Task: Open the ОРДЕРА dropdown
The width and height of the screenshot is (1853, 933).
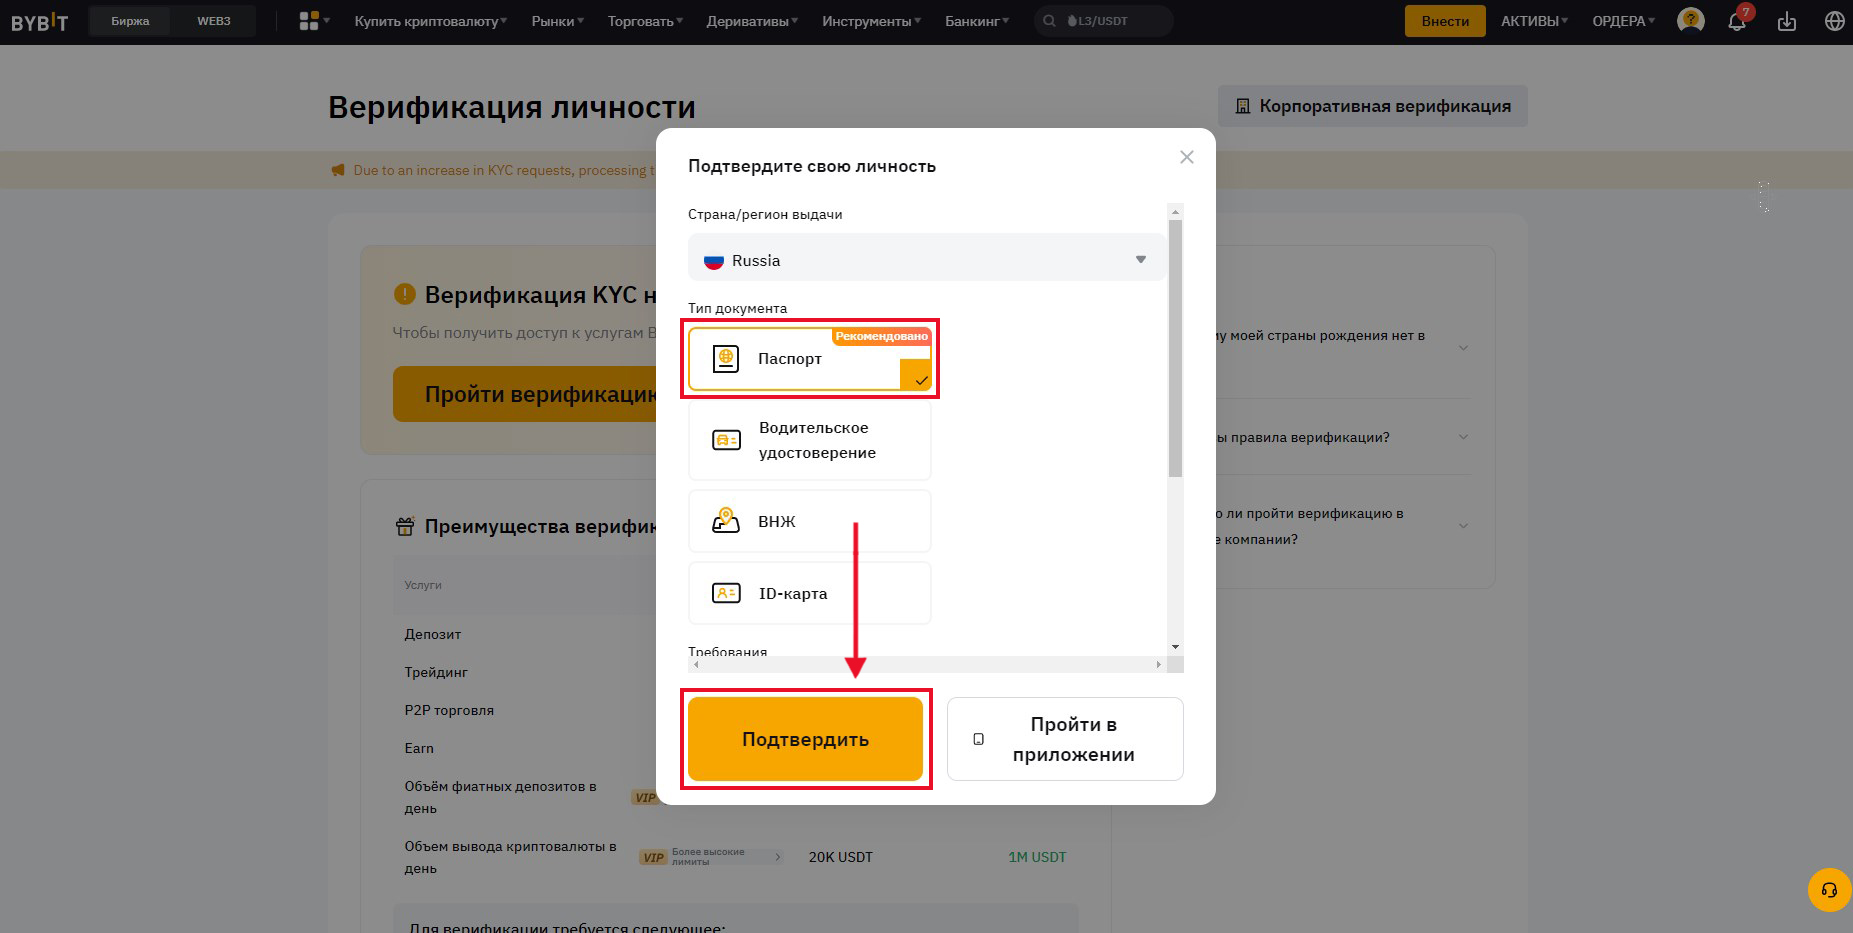Action: point(1623,21)
